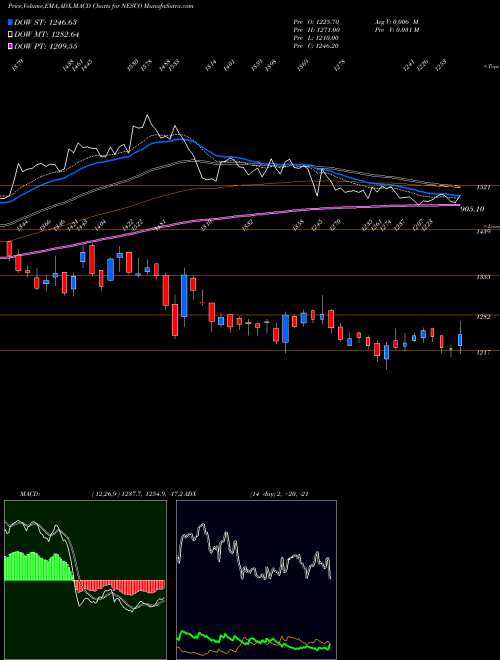Click the 'Pre V: 0.031 M' volume text

coord(397,30)
